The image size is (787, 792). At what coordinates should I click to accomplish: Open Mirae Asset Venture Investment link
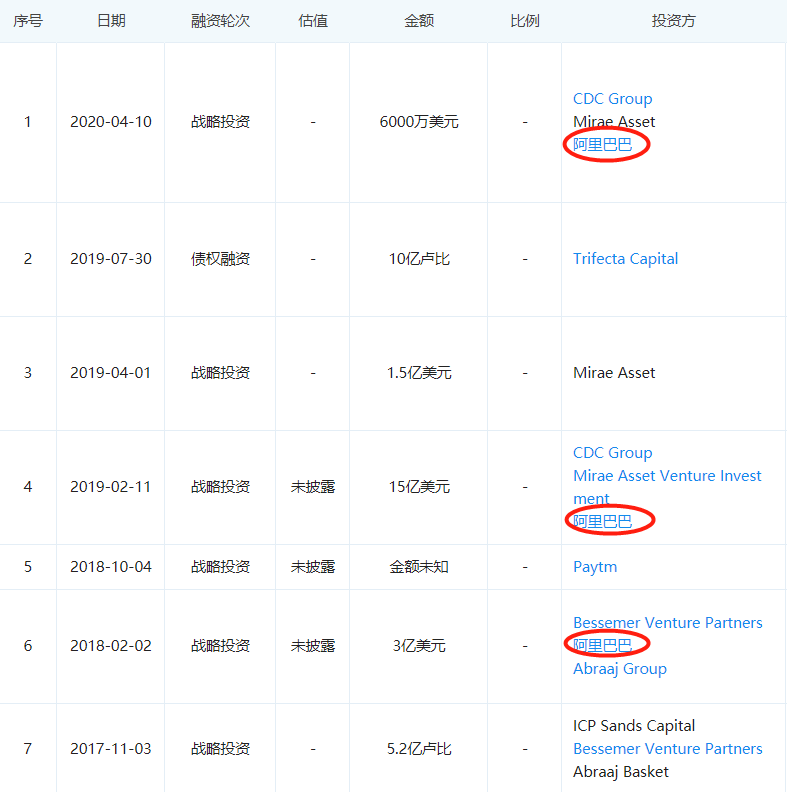[667, 487]
